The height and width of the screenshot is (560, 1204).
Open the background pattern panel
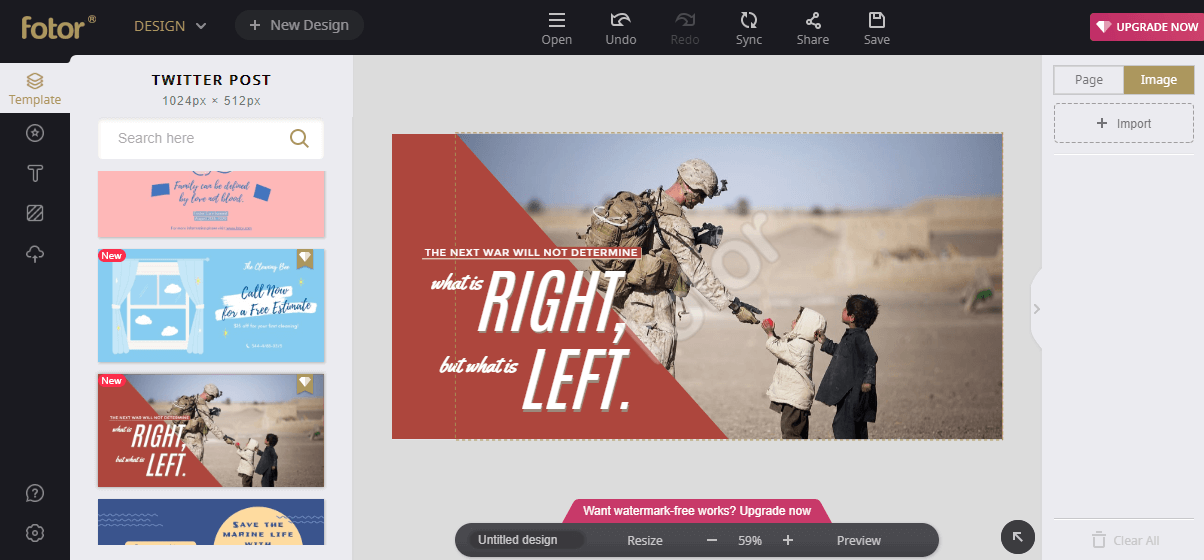click(35, 213)
